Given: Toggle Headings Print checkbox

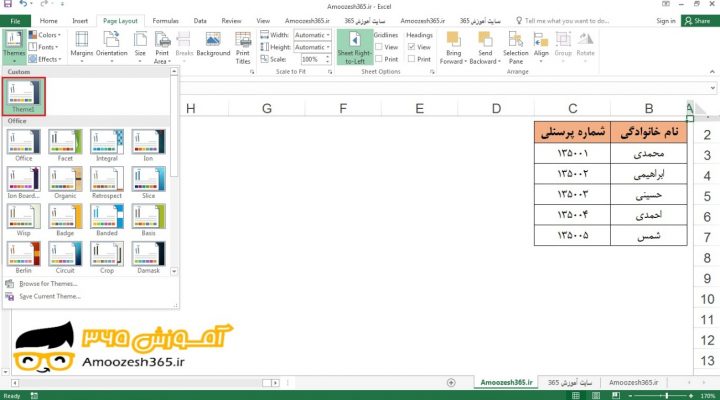Looking at the screenshot, I should (411, 59).
